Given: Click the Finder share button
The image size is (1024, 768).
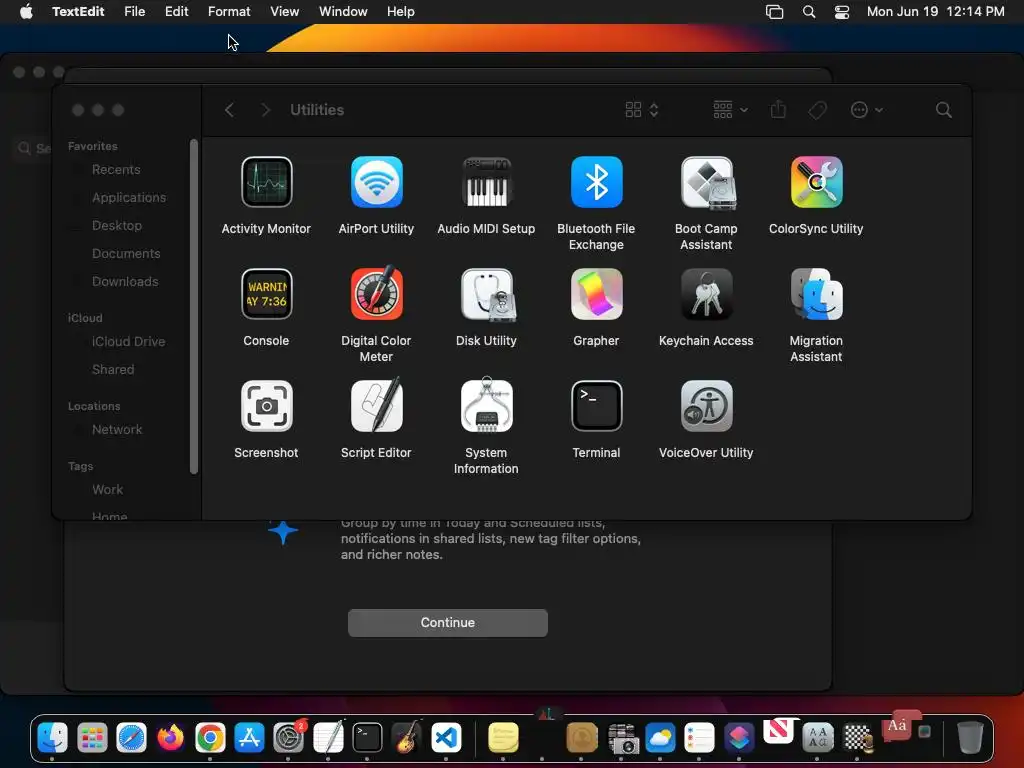Looking at the screenshot, I should (778, 110).
